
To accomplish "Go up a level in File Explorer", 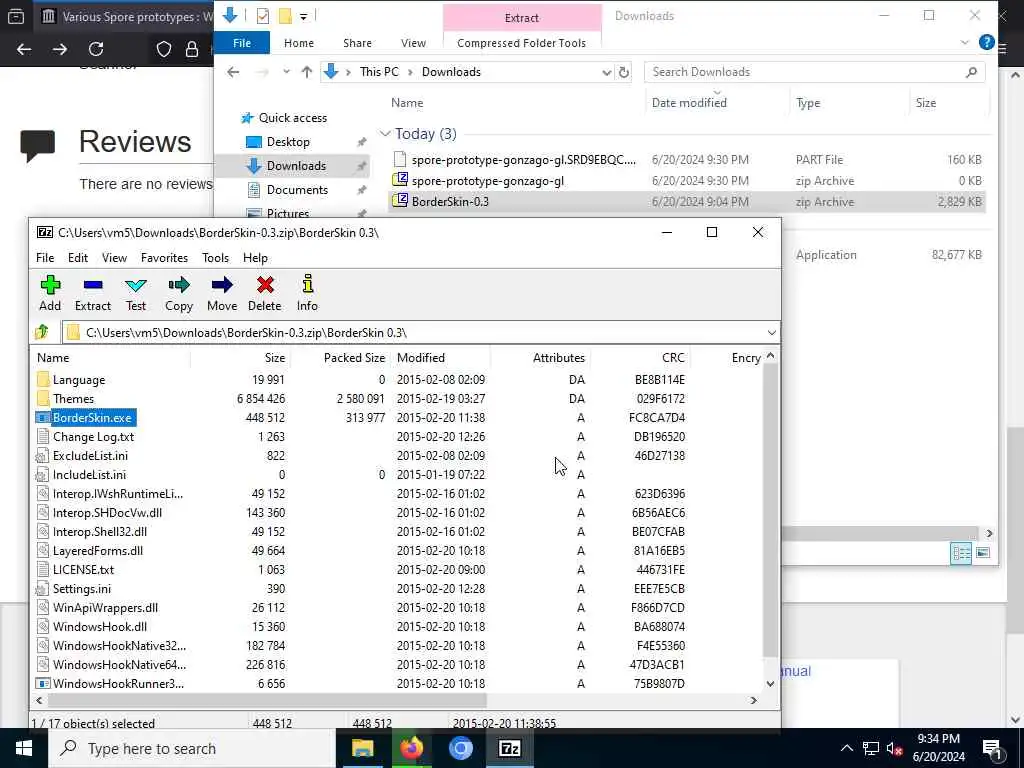I will click(x=306, y=72).
